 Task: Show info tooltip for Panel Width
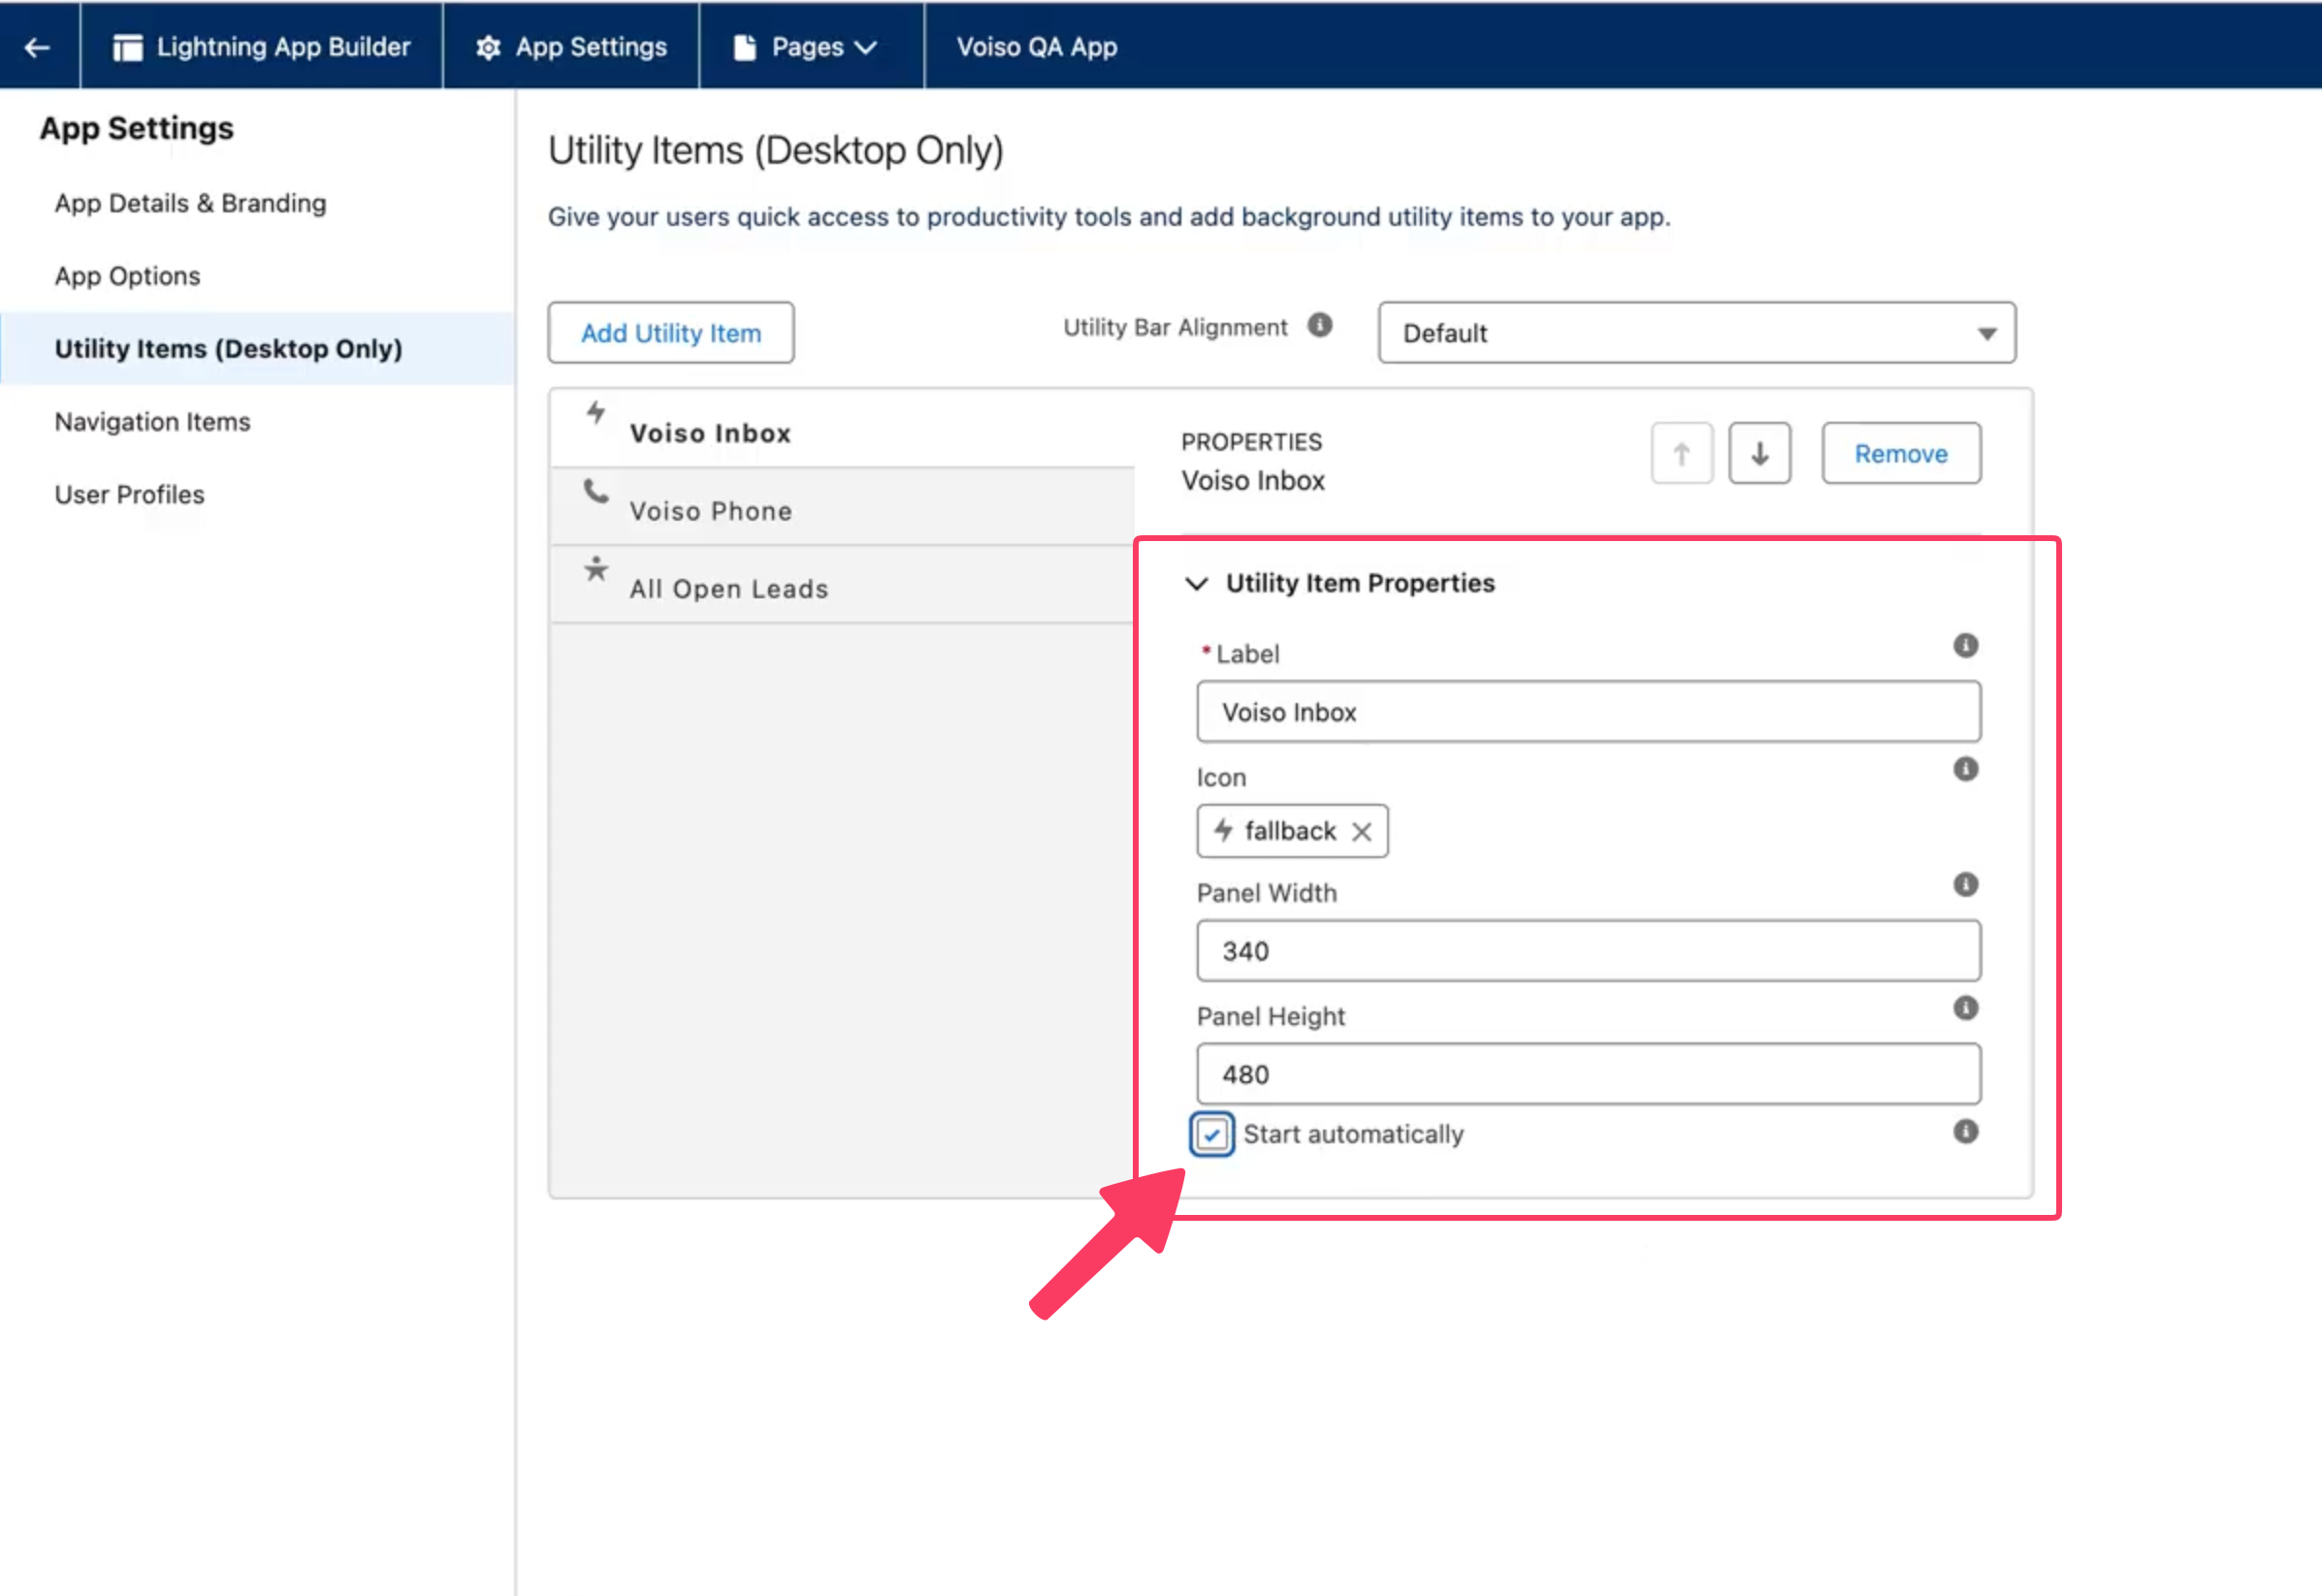1966,884
